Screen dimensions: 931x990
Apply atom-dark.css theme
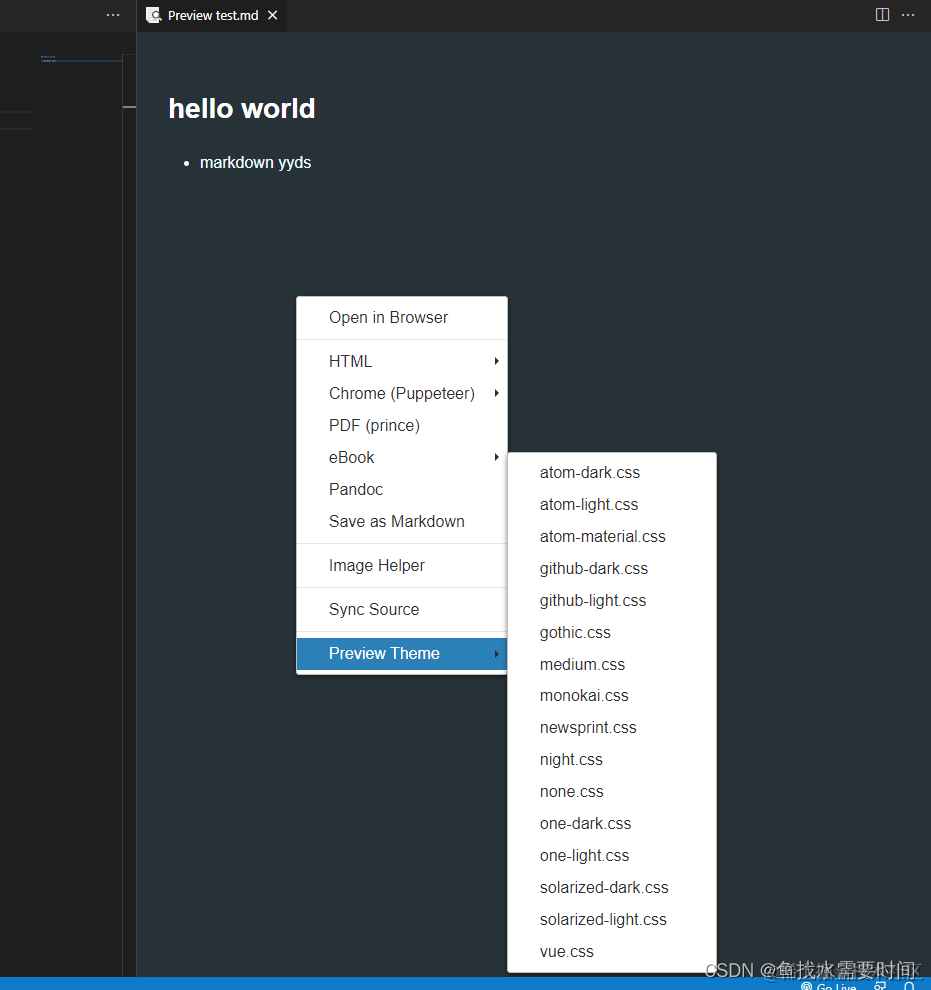click(612, 472)
